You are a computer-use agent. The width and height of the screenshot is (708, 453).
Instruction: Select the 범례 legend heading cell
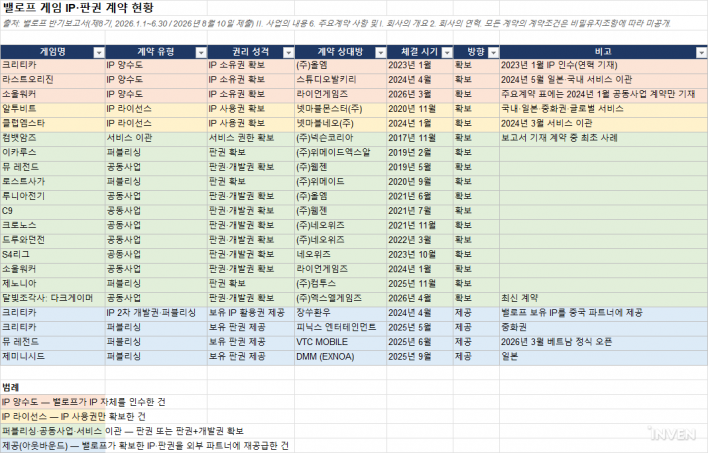[x=53, y=388]
